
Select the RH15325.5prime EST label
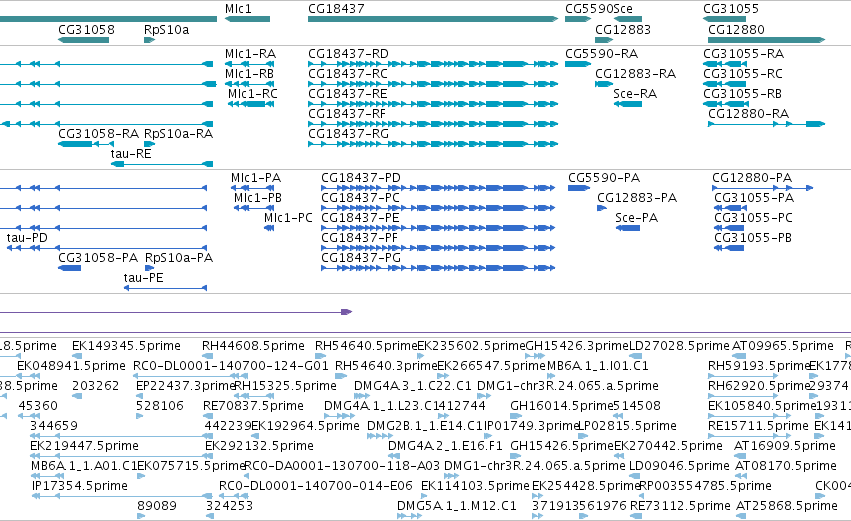tap(285, 386)
